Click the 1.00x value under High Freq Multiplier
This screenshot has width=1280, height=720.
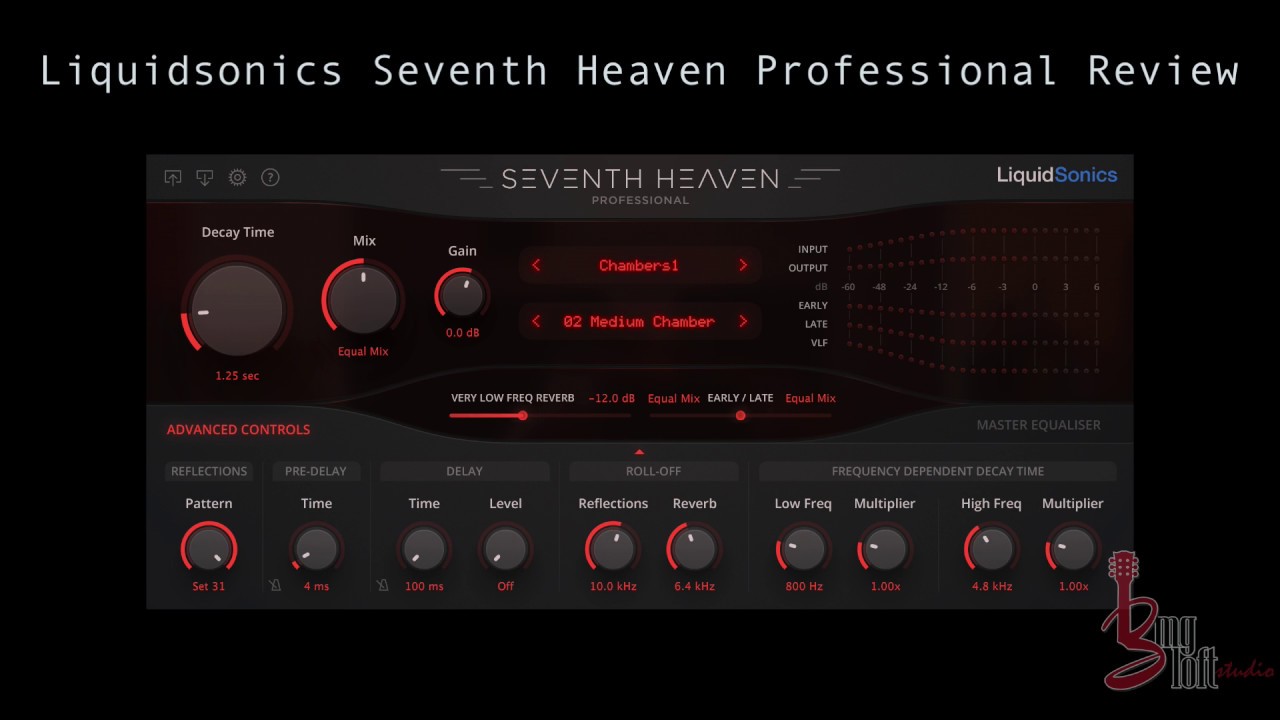(x=1072, y=587)
